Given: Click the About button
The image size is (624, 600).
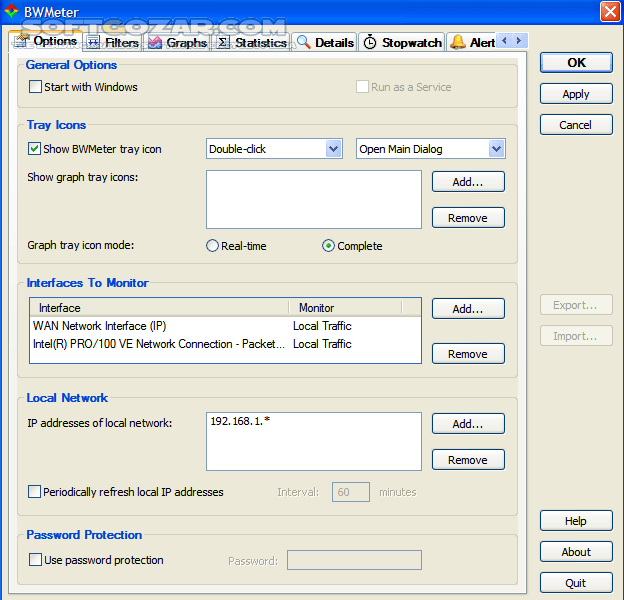Looking at the screenshot, I should 576,552.
